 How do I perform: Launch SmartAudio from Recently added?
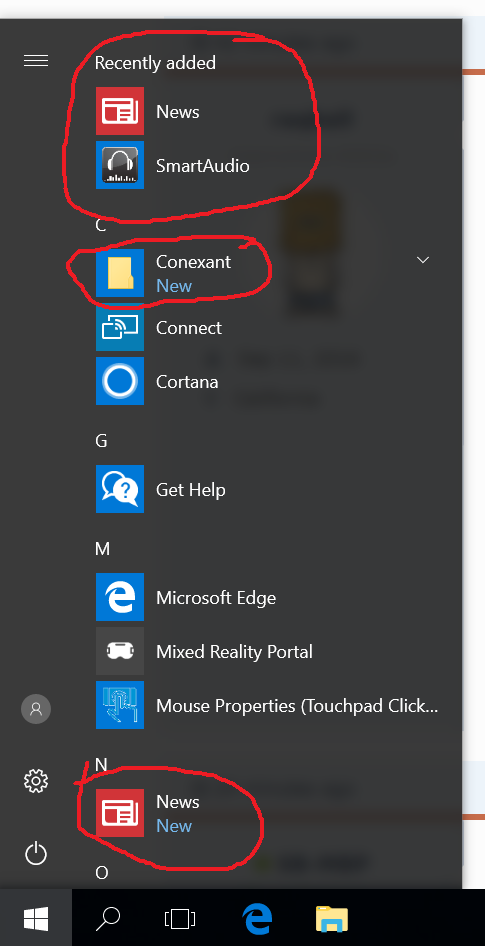(x=265, y=165)
